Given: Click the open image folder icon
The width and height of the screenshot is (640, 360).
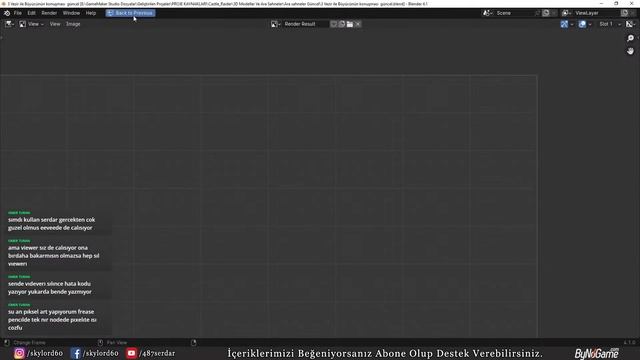Looking at the screenshot, I should point(350,24).
